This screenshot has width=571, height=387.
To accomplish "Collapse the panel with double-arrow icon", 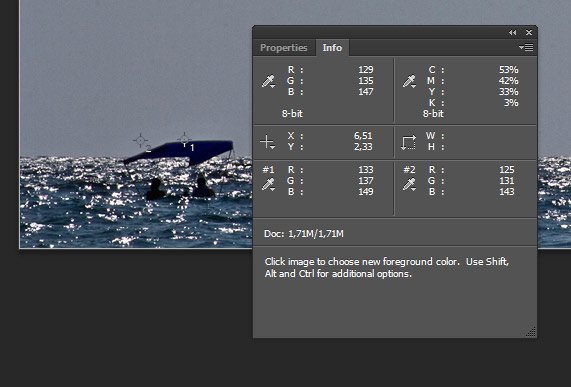I will click(513, 33).
